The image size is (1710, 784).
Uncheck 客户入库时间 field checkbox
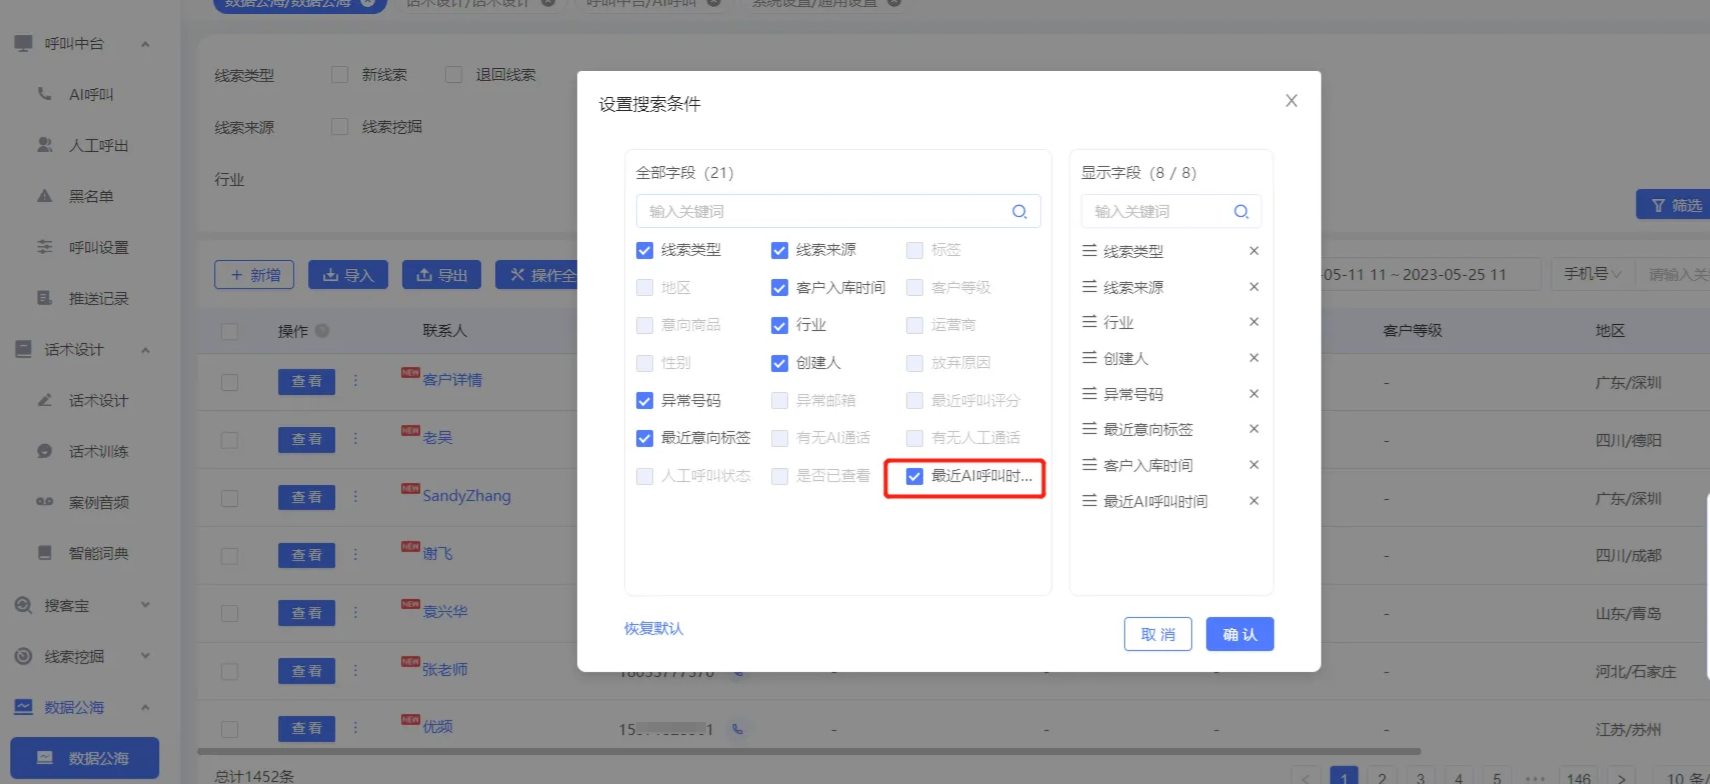pos(780,288)
